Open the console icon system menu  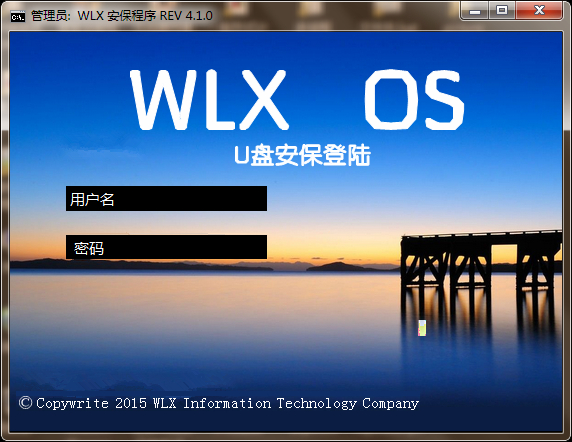[x=18, y=16]
